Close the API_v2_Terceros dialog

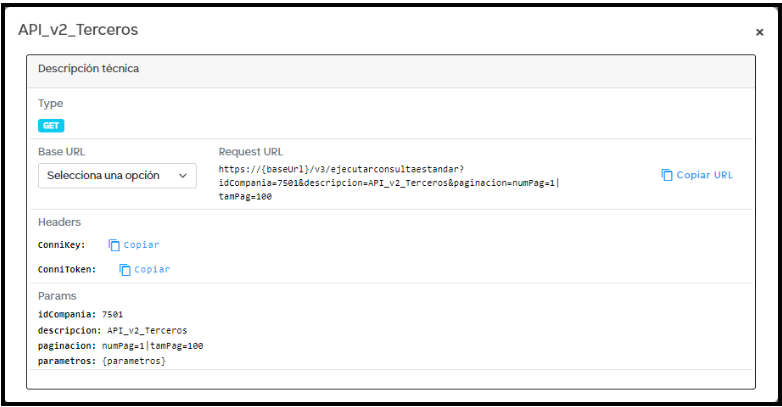pyautogui.click(x=759, y=32)
